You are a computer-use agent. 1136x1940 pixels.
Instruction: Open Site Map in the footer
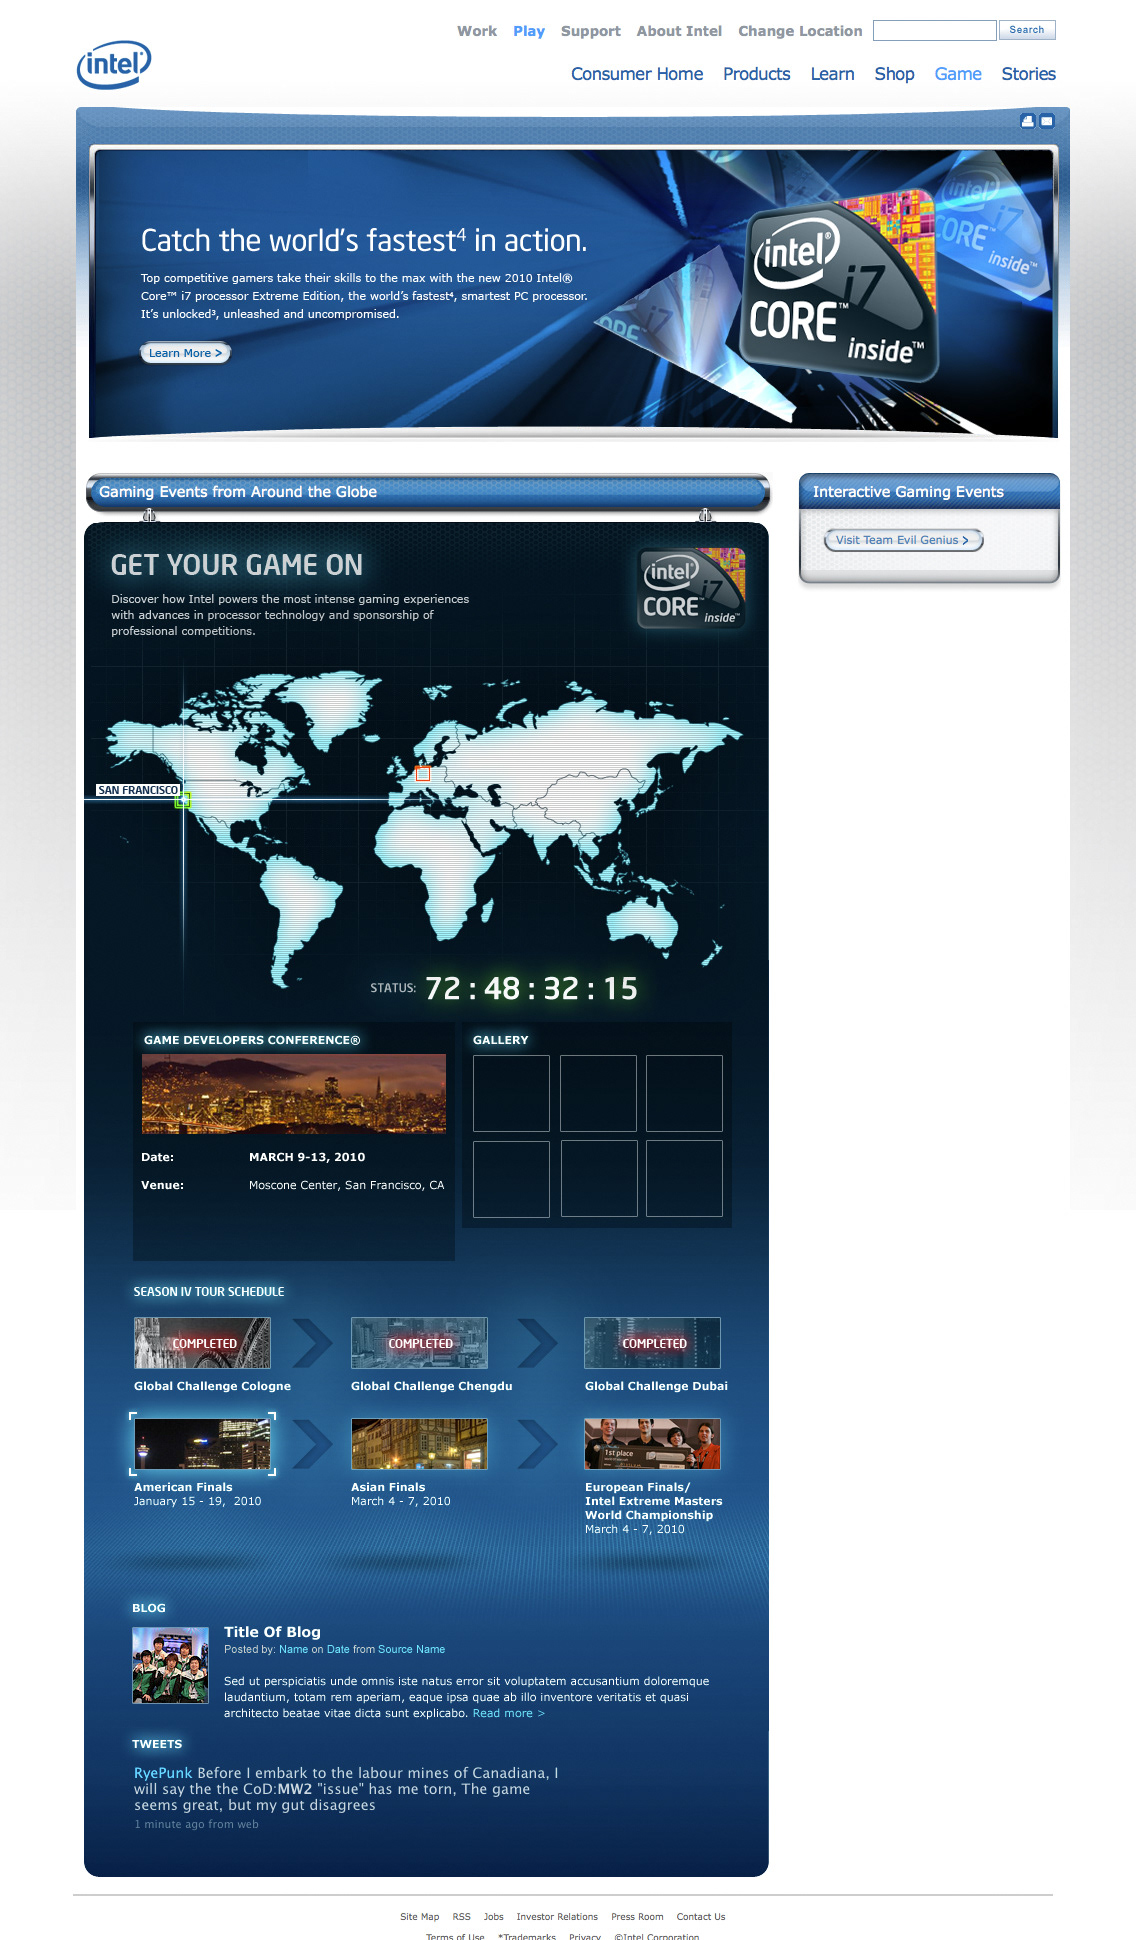[419, 1917]
